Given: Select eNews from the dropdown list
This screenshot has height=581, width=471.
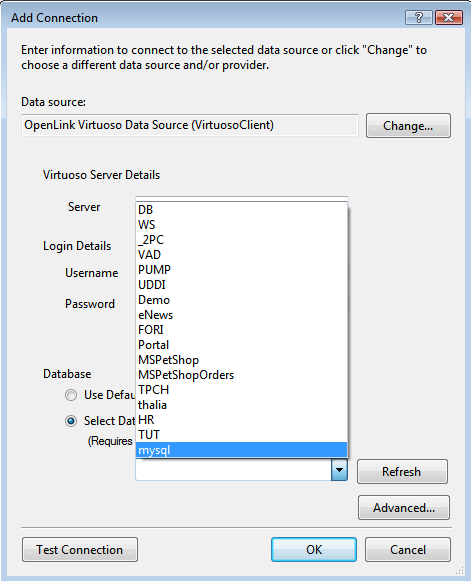Looking at the screenshot, I should [241, 315].
